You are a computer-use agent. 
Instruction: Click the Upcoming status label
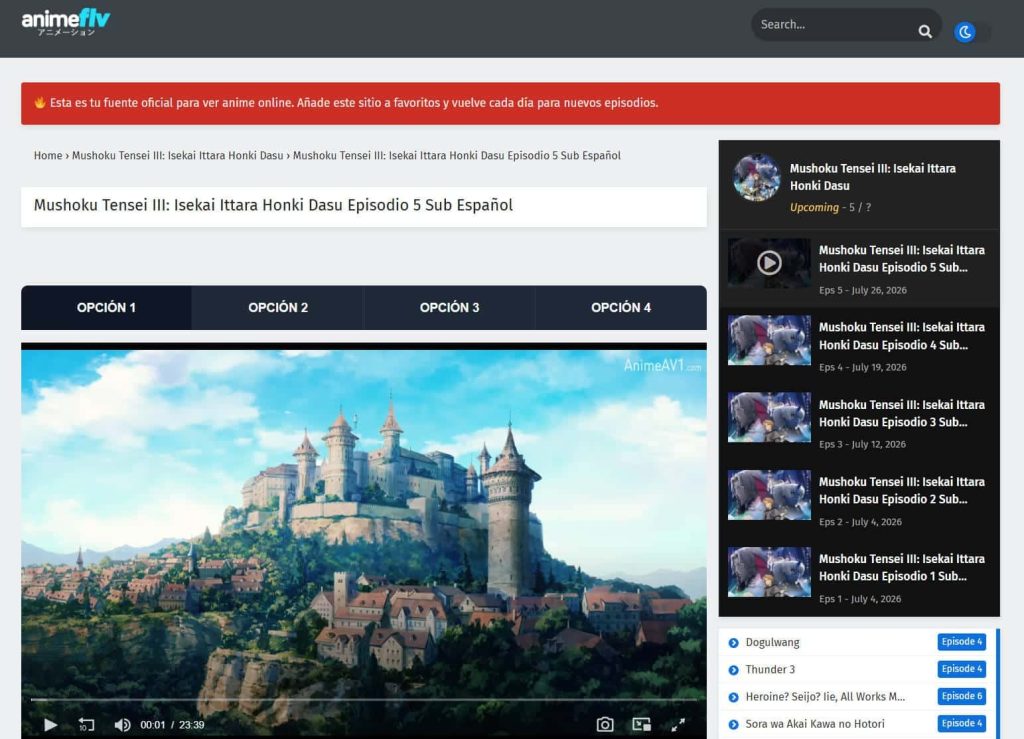(x=814, y=207)
